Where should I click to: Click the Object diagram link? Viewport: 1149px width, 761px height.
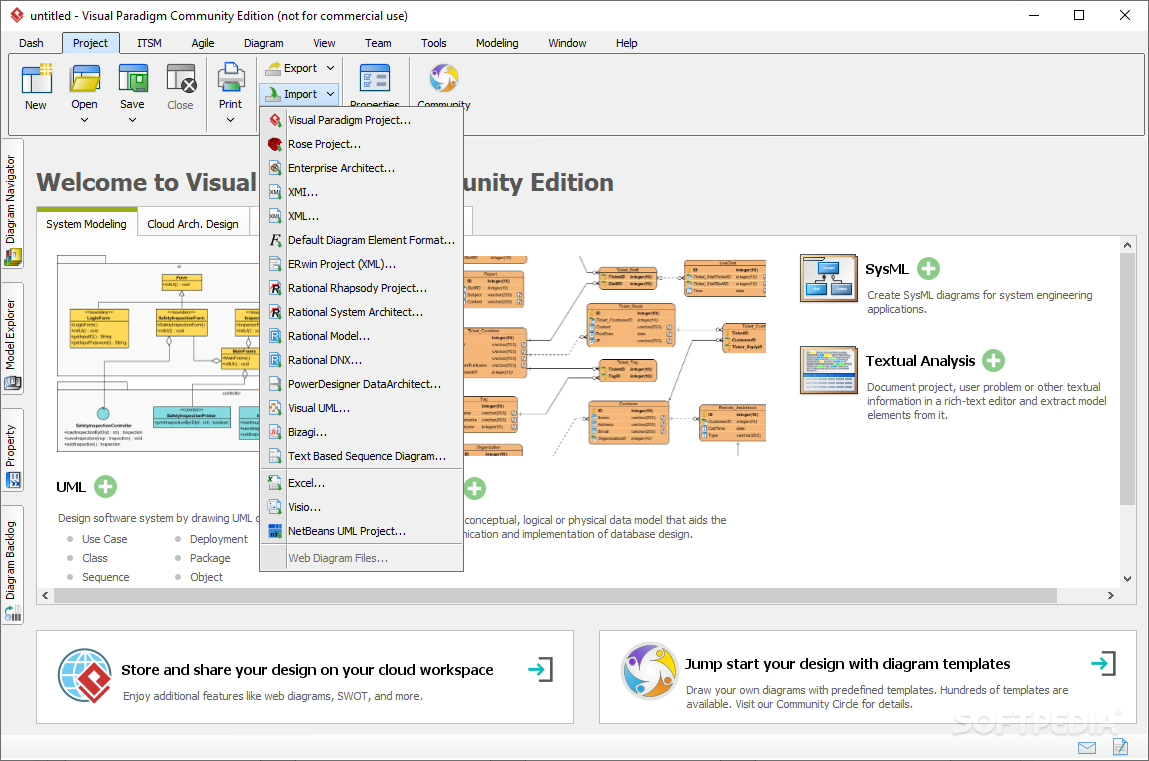coord(207,577)
